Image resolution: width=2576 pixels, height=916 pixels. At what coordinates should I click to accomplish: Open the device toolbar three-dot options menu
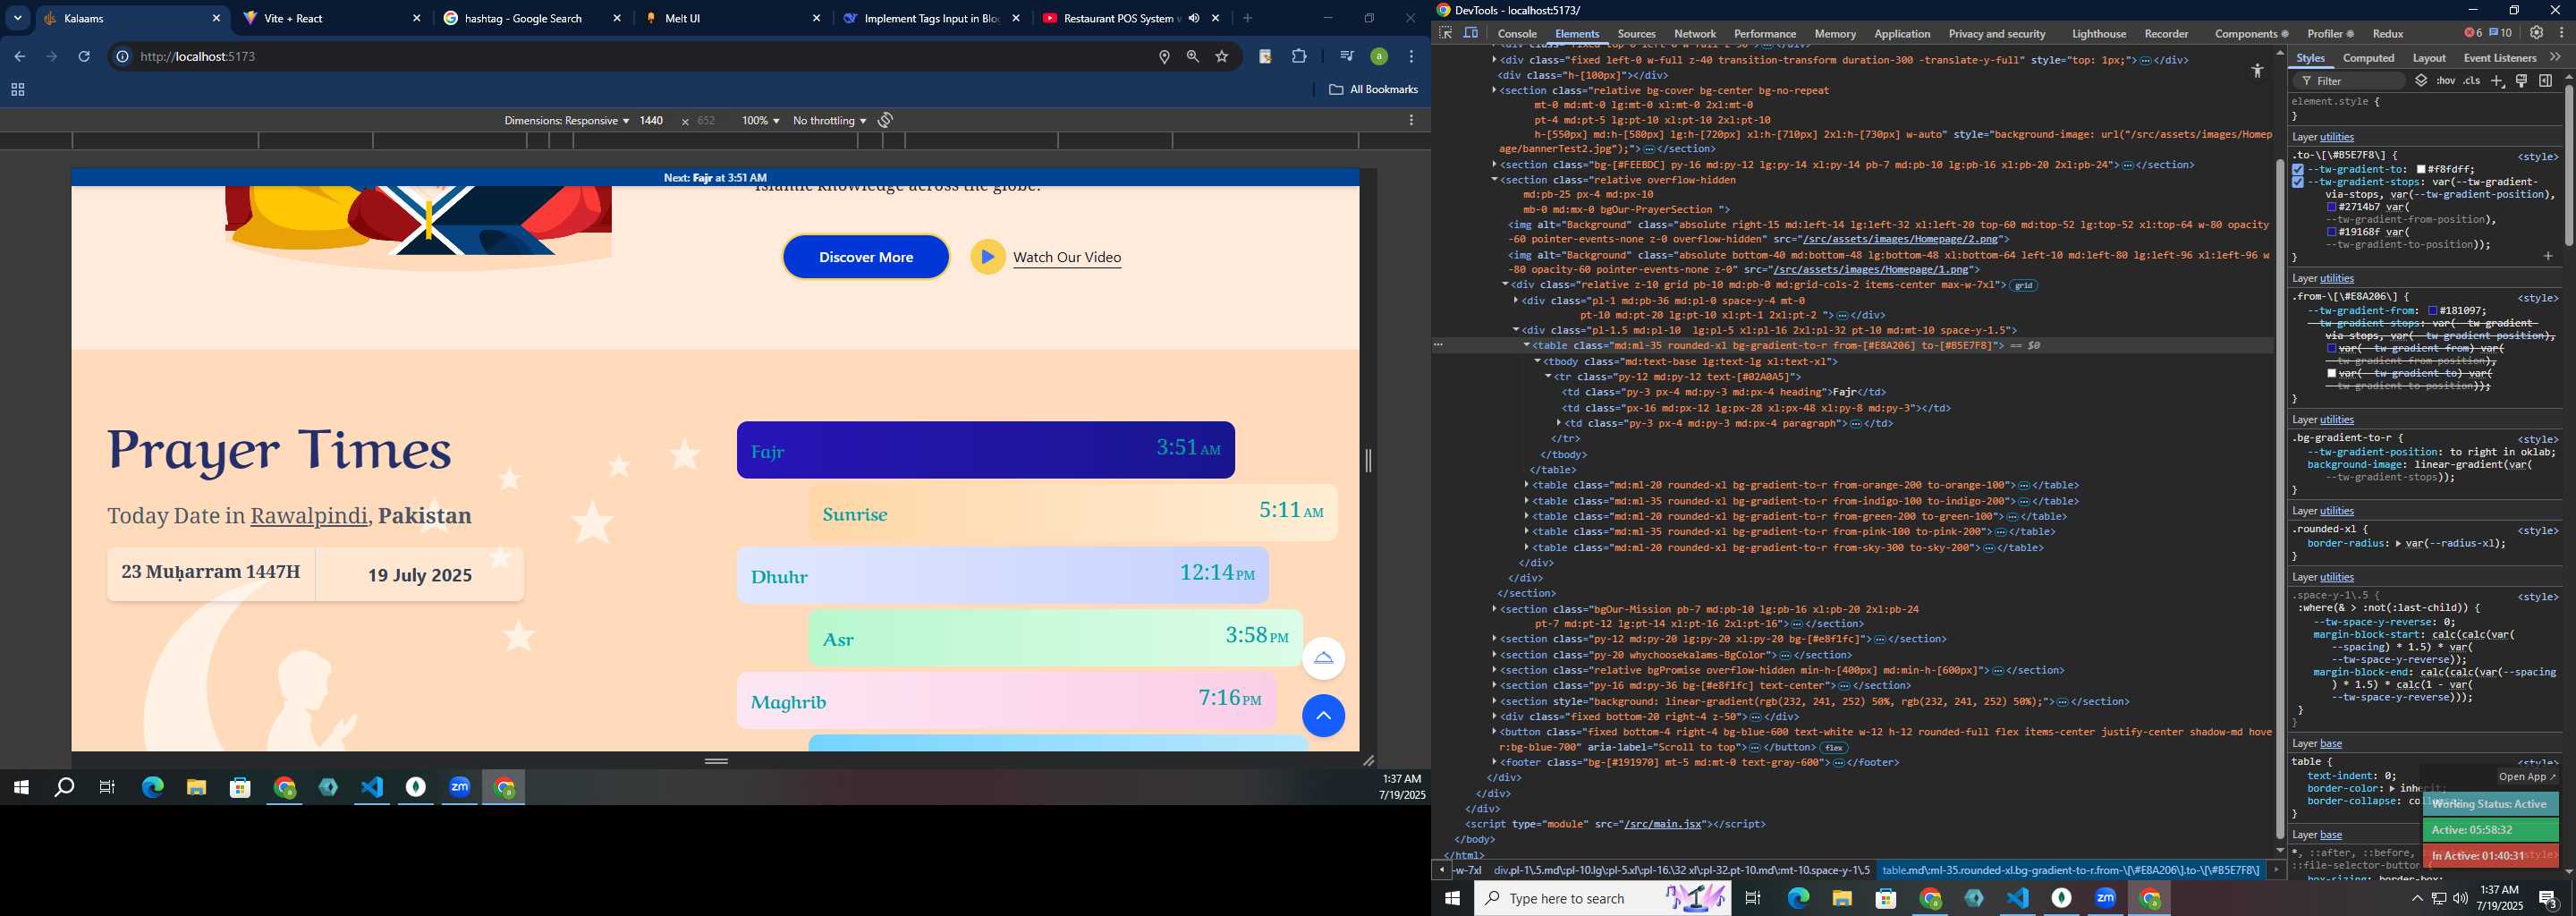coord(1411,120)
